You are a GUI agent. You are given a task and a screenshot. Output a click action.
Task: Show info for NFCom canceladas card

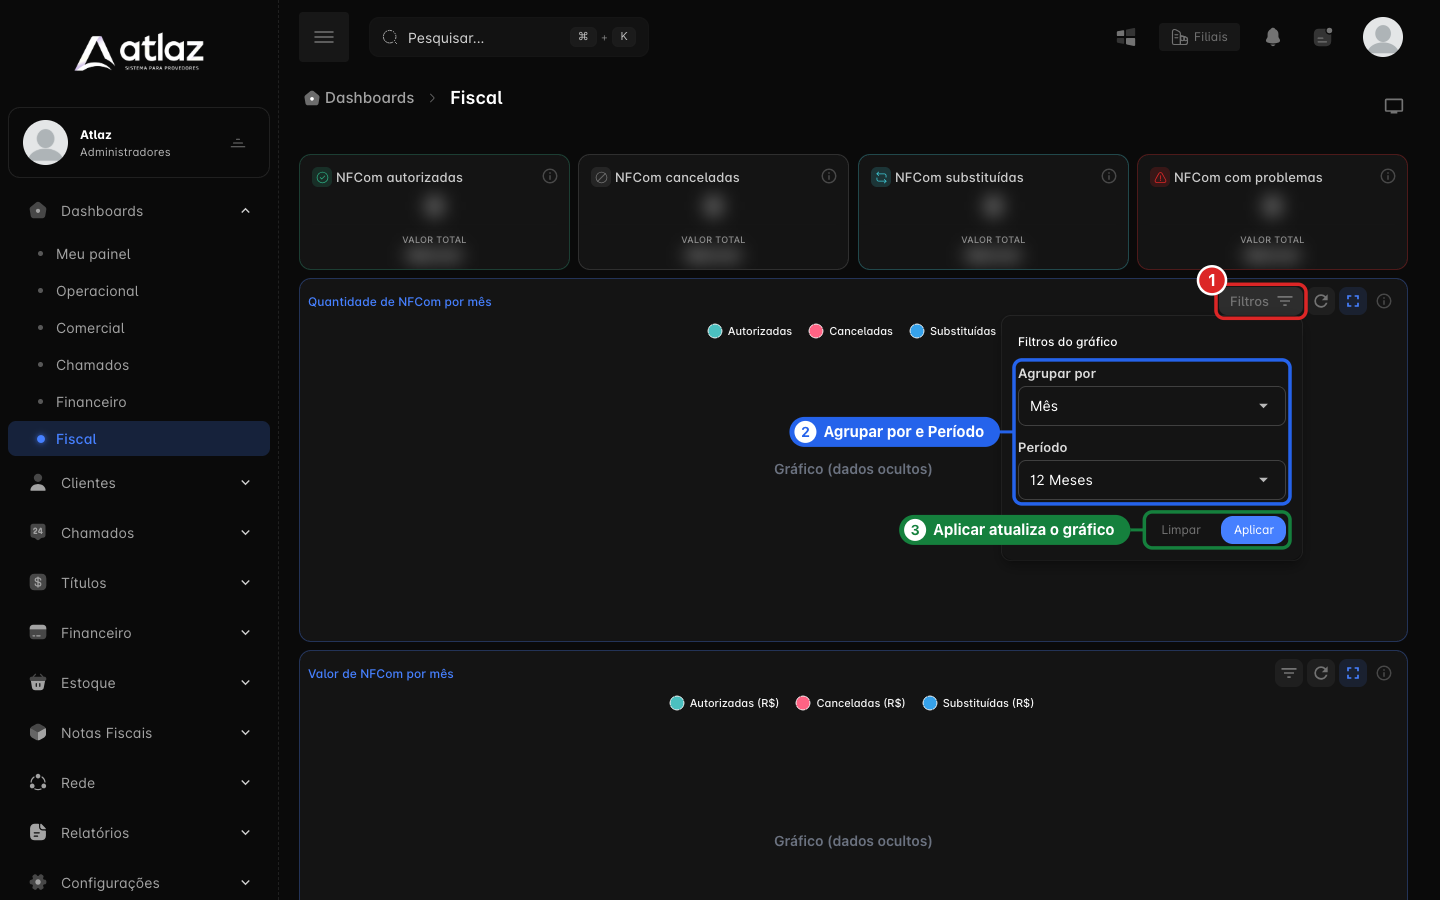(829, 176)
